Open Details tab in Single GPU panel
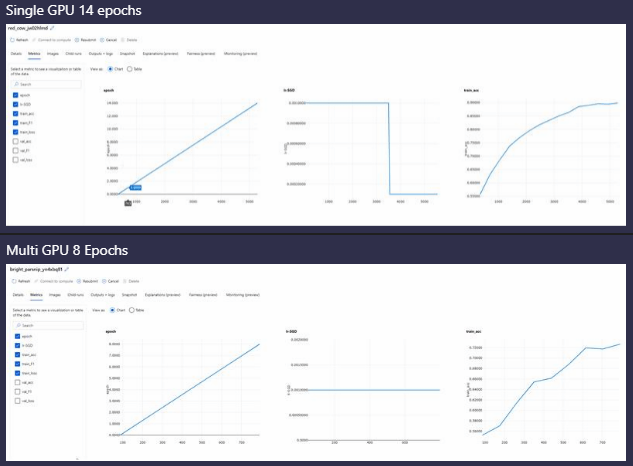Screen dimensions: 633x466 pyautogui.click(x=16, y=54)
